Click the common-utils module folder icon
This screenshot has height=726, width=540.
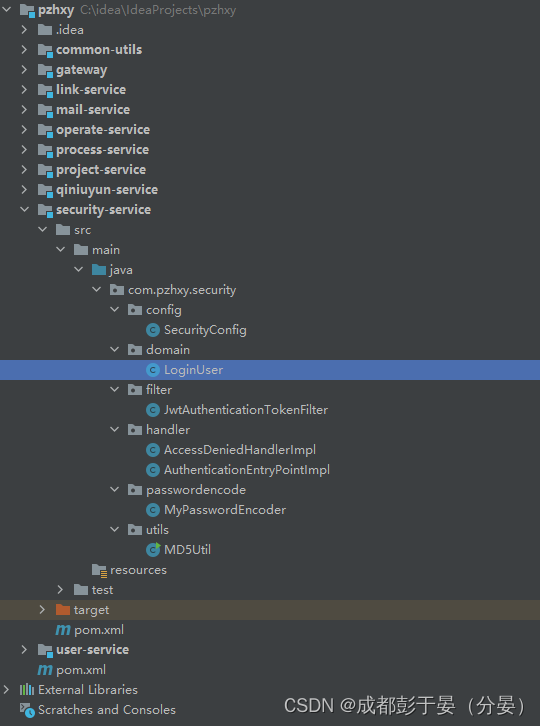[x=45, y=50]
